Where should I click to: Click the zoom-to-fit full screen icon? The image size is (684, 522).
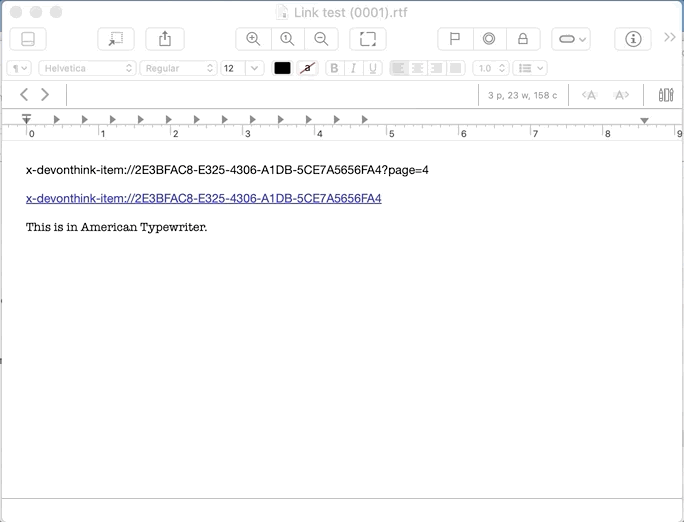(368, 39)
